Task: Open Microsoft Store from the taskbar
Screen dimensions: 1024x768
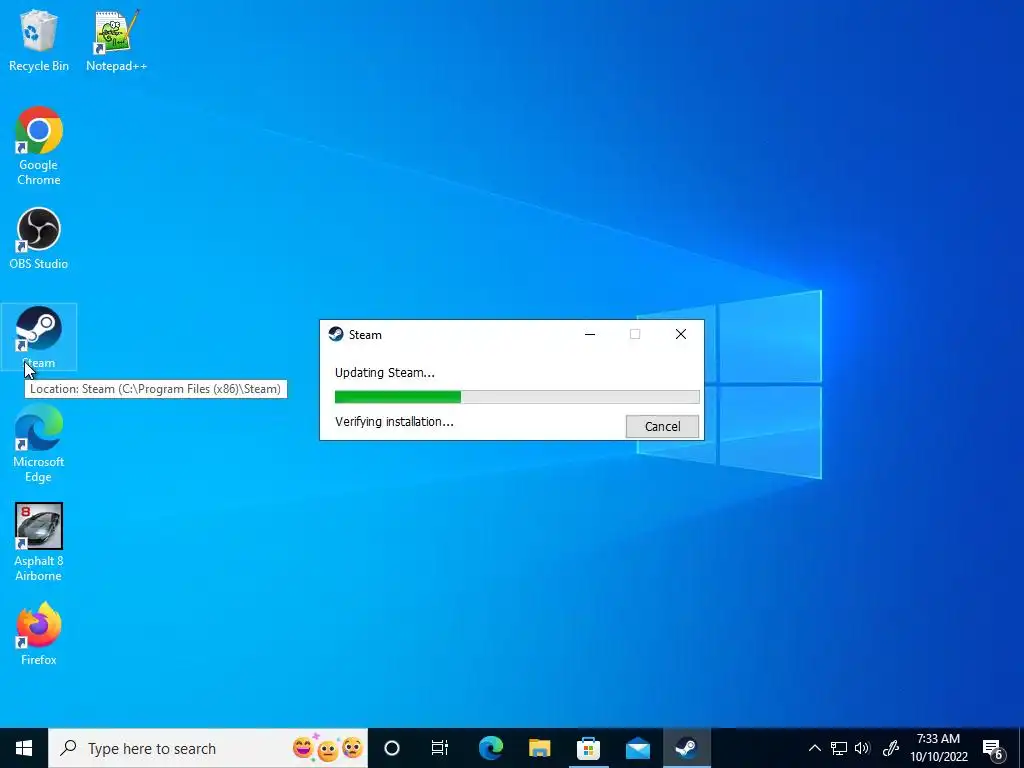Action: click(x=588, y=748)
